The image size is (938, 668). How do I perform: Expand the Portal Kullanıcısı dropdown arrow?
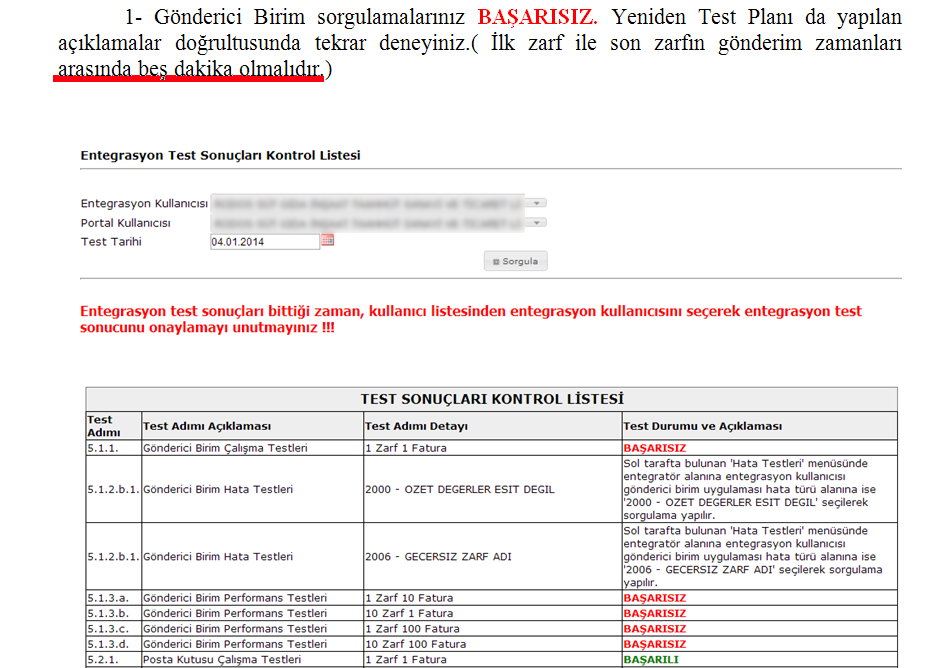[539, 222]
